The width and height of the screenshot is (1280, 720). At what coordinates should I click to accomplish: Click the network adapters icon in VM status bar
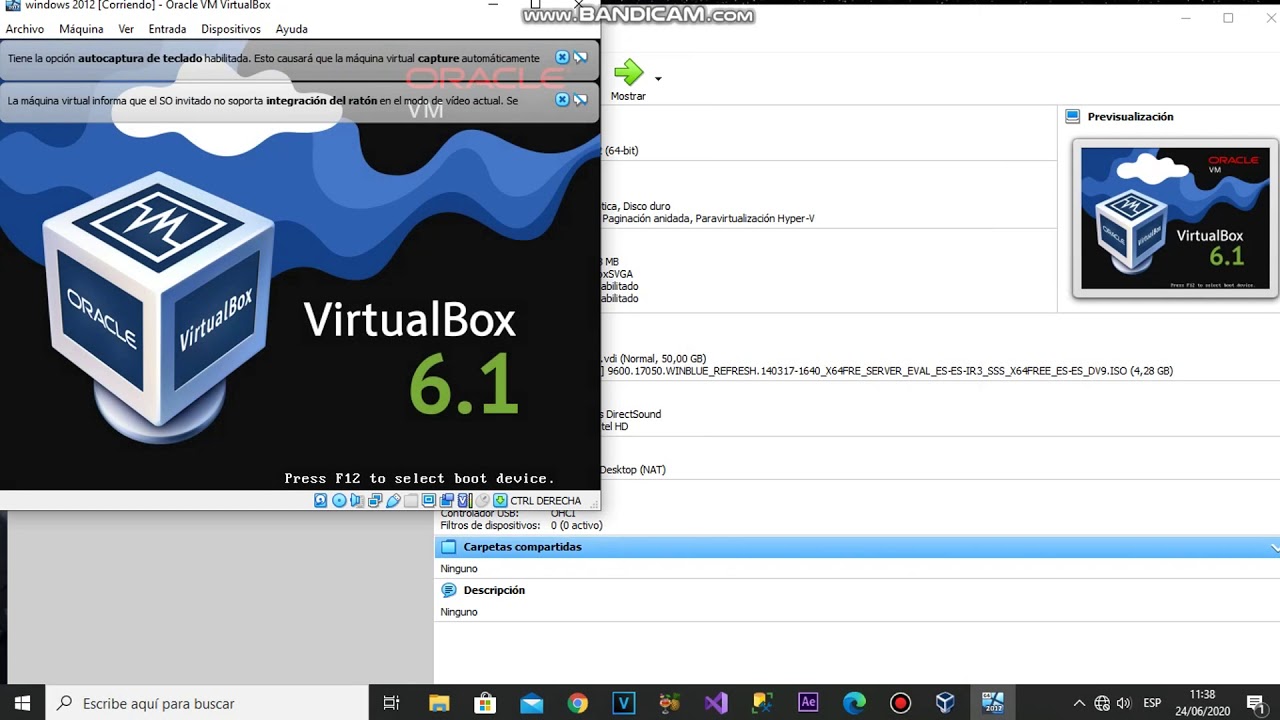375,500
